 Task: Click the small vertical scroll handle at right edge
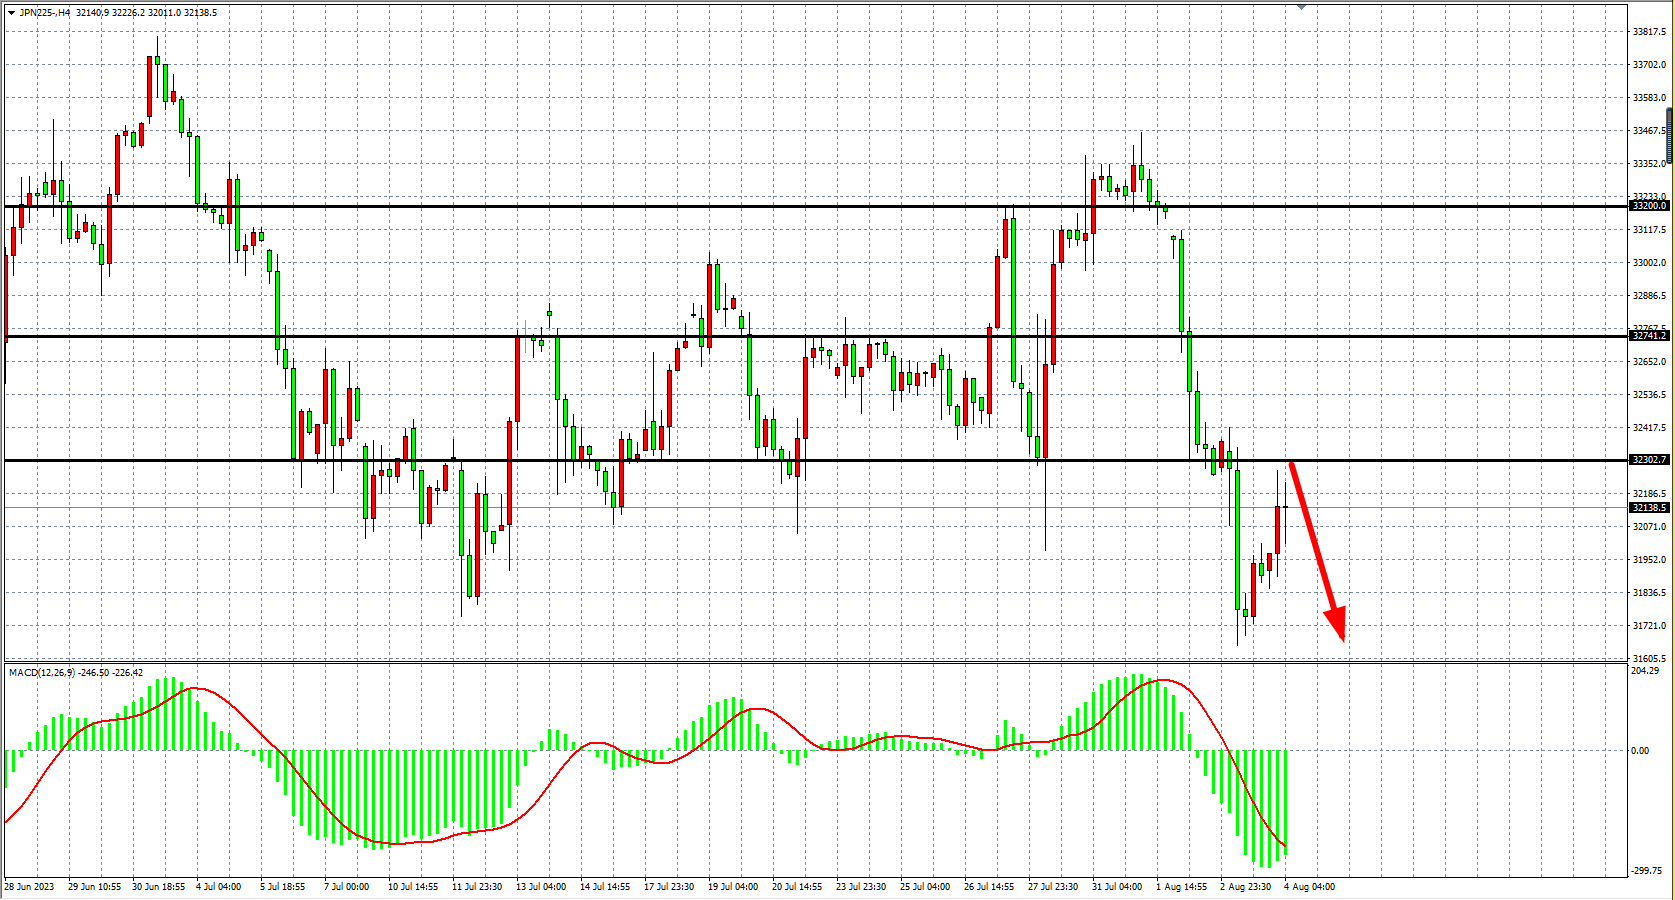[1669, 135]
